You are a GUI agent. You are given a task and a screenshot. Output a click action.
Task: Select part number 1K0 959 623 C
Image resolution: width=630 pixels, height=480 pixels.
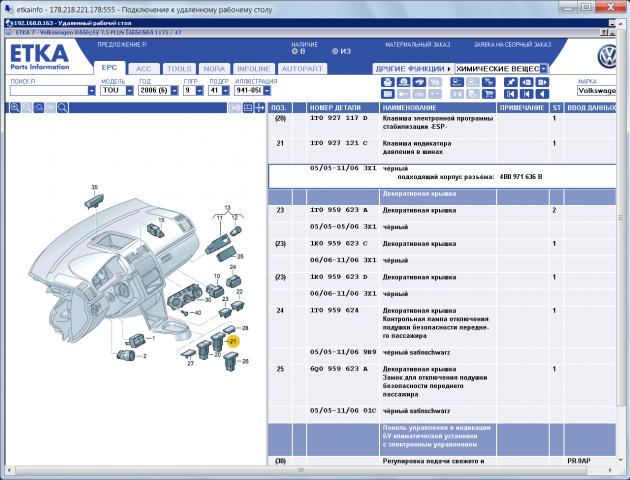tap(338, 243)
